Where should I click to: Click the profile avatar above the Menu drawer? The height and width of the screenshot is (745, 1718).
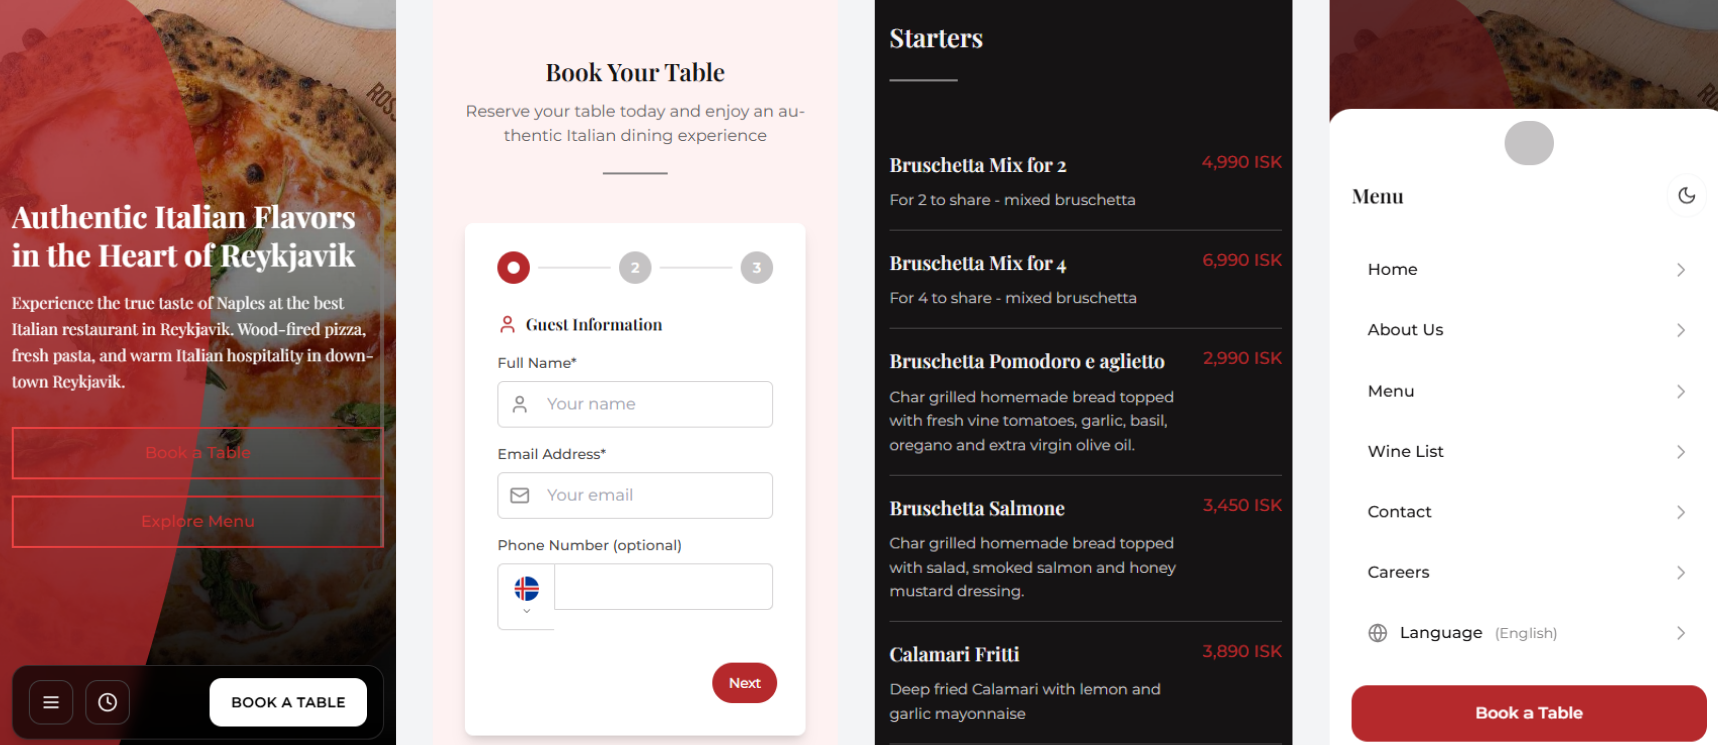click(x=1528, y=143)
